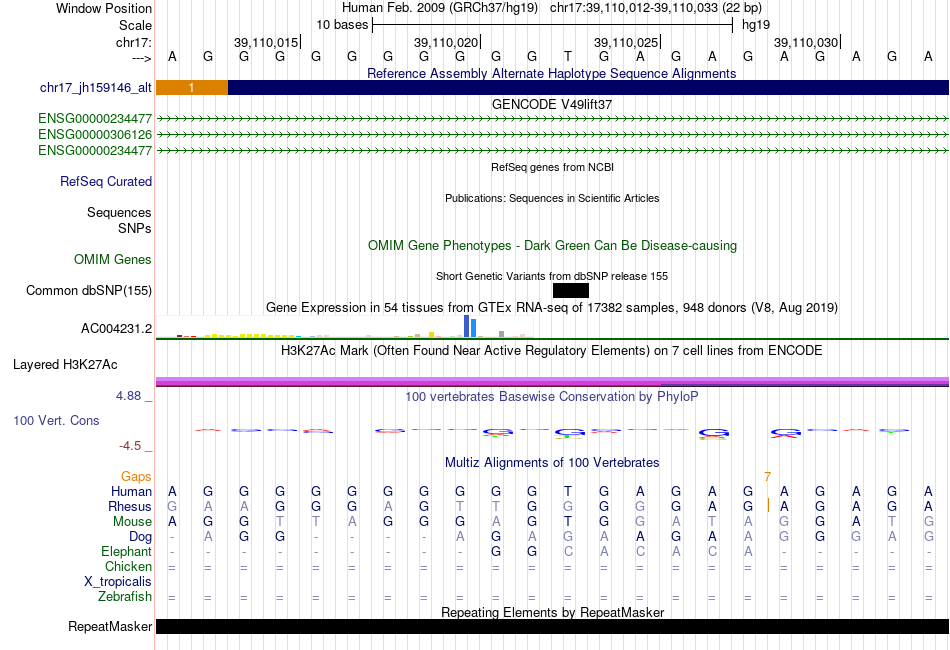Select the Zebrafish alignment row label
Image resolution: width=950 pixels, height=650 pixels.
click(125, 597)
